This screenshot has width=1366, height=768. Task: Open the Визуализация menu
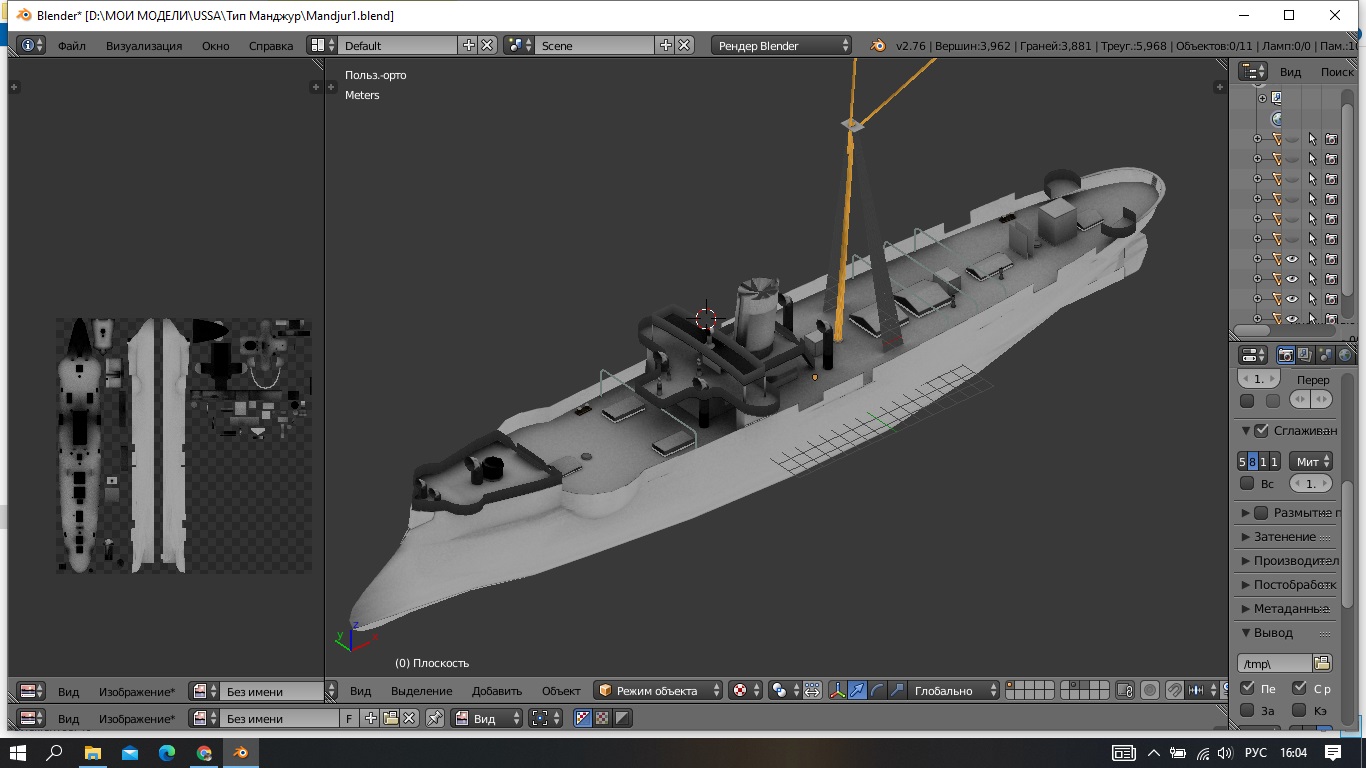144,46
